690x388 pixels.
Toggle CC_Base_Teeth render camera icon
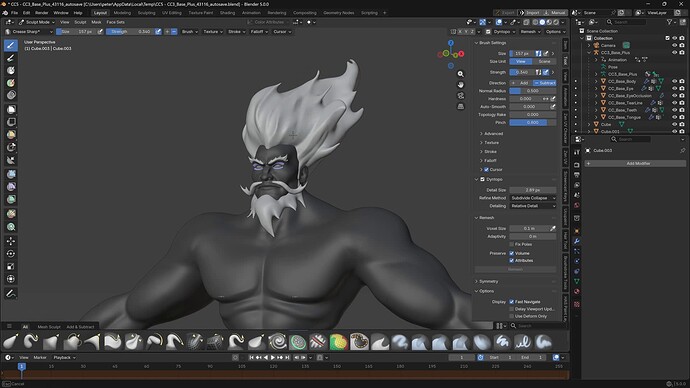coord(682,110)
